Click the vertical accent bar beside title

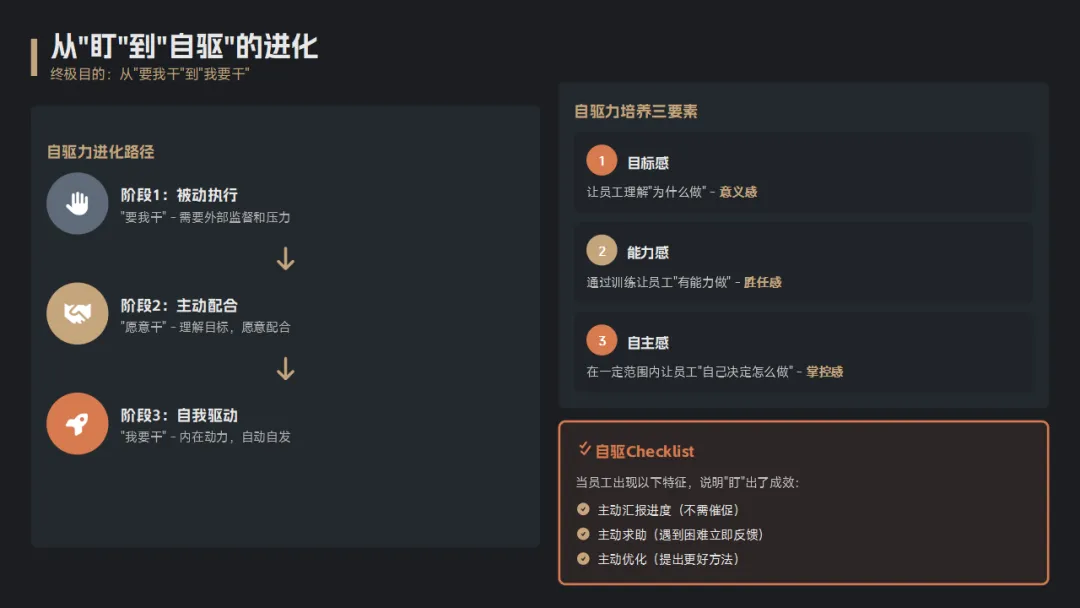(x=35, y=57)
